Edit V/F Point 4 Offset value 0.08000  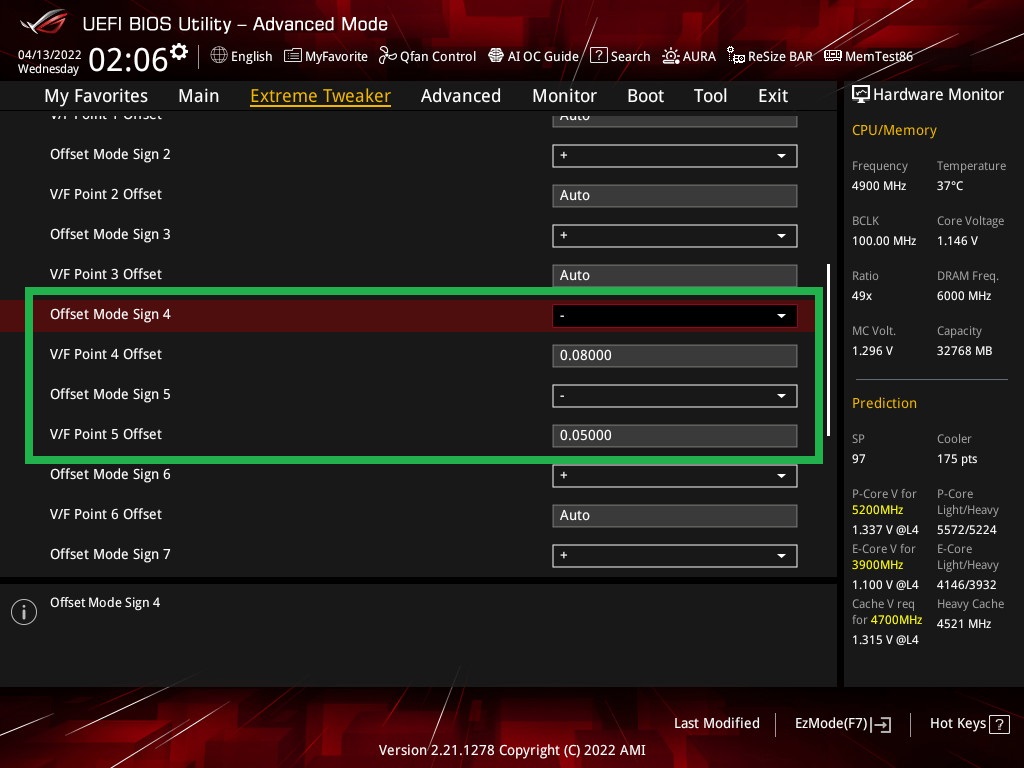pyautogui.click(x=675, y=355)
